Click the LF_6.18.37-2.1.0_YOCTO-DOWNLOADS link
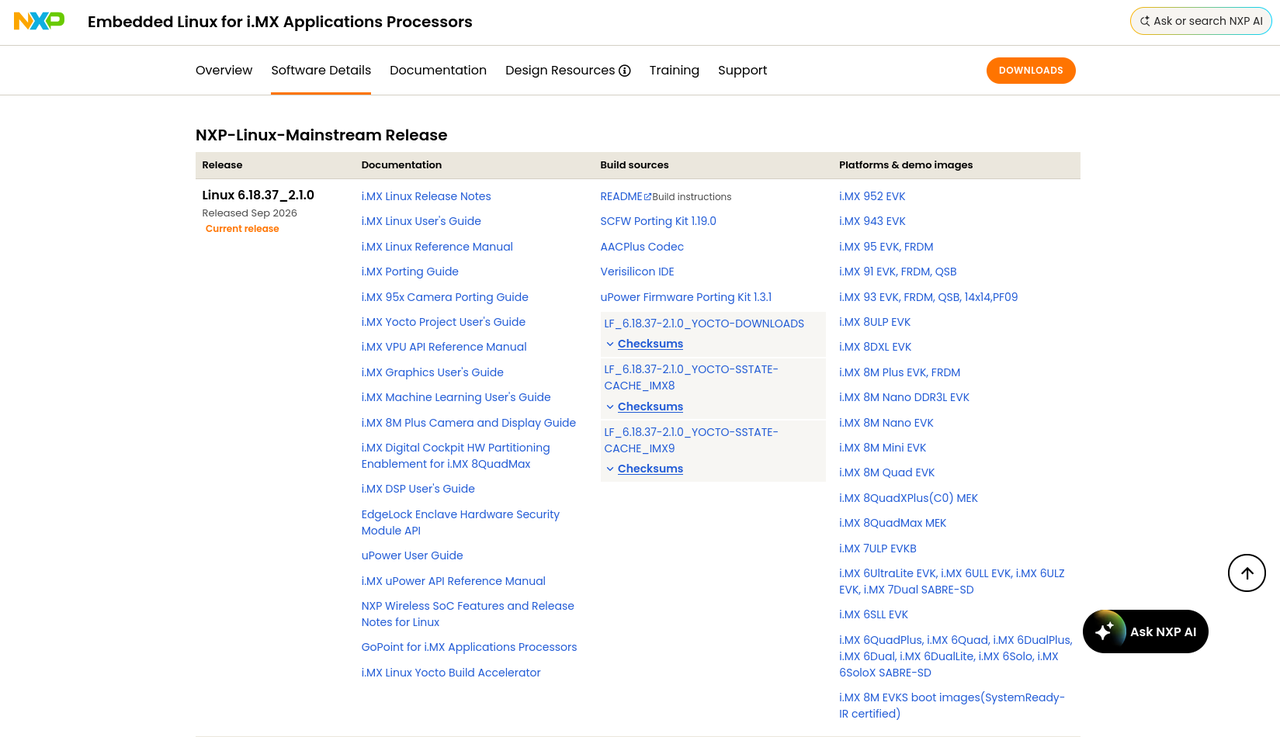Viewport: 1280px width, 737px height. coord(704,324)
